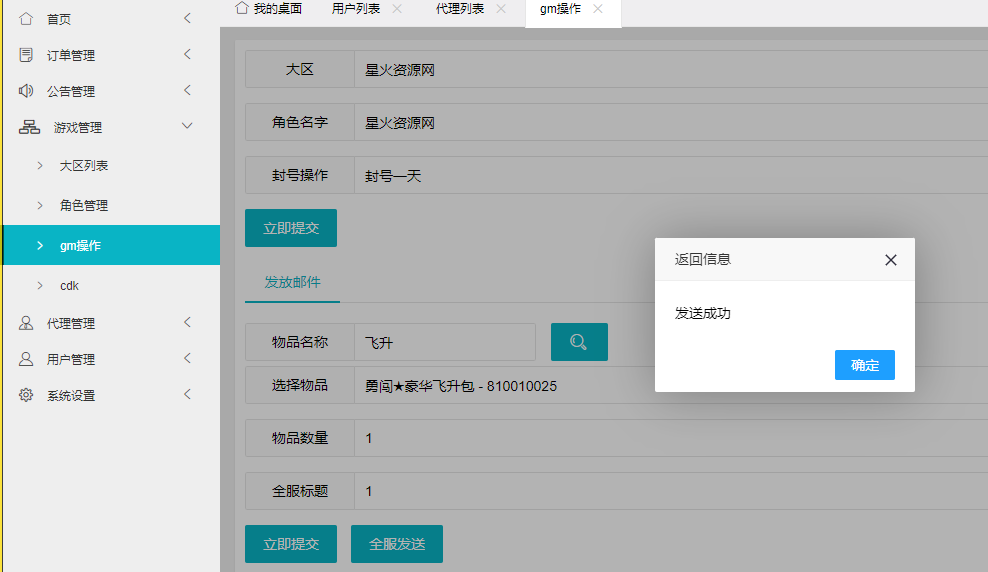Click 确定 in the dialog

(x=864, y=365)
